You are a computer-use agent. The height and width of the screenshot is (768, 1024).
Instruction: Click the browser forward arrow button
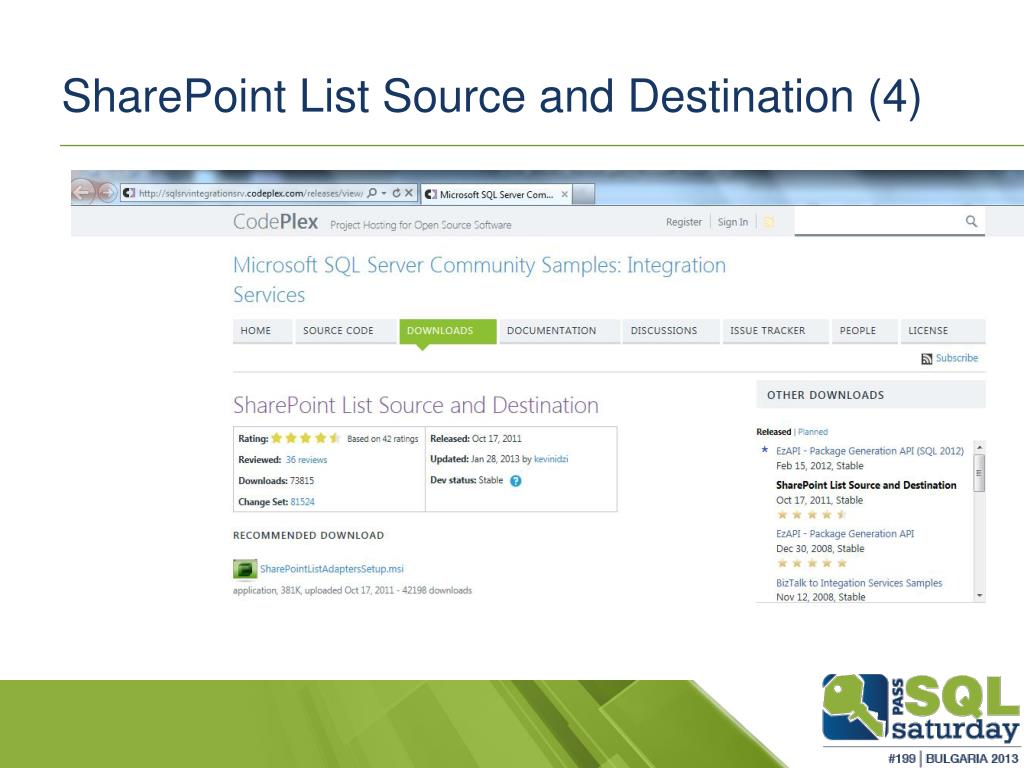click(x=106, y=193)
